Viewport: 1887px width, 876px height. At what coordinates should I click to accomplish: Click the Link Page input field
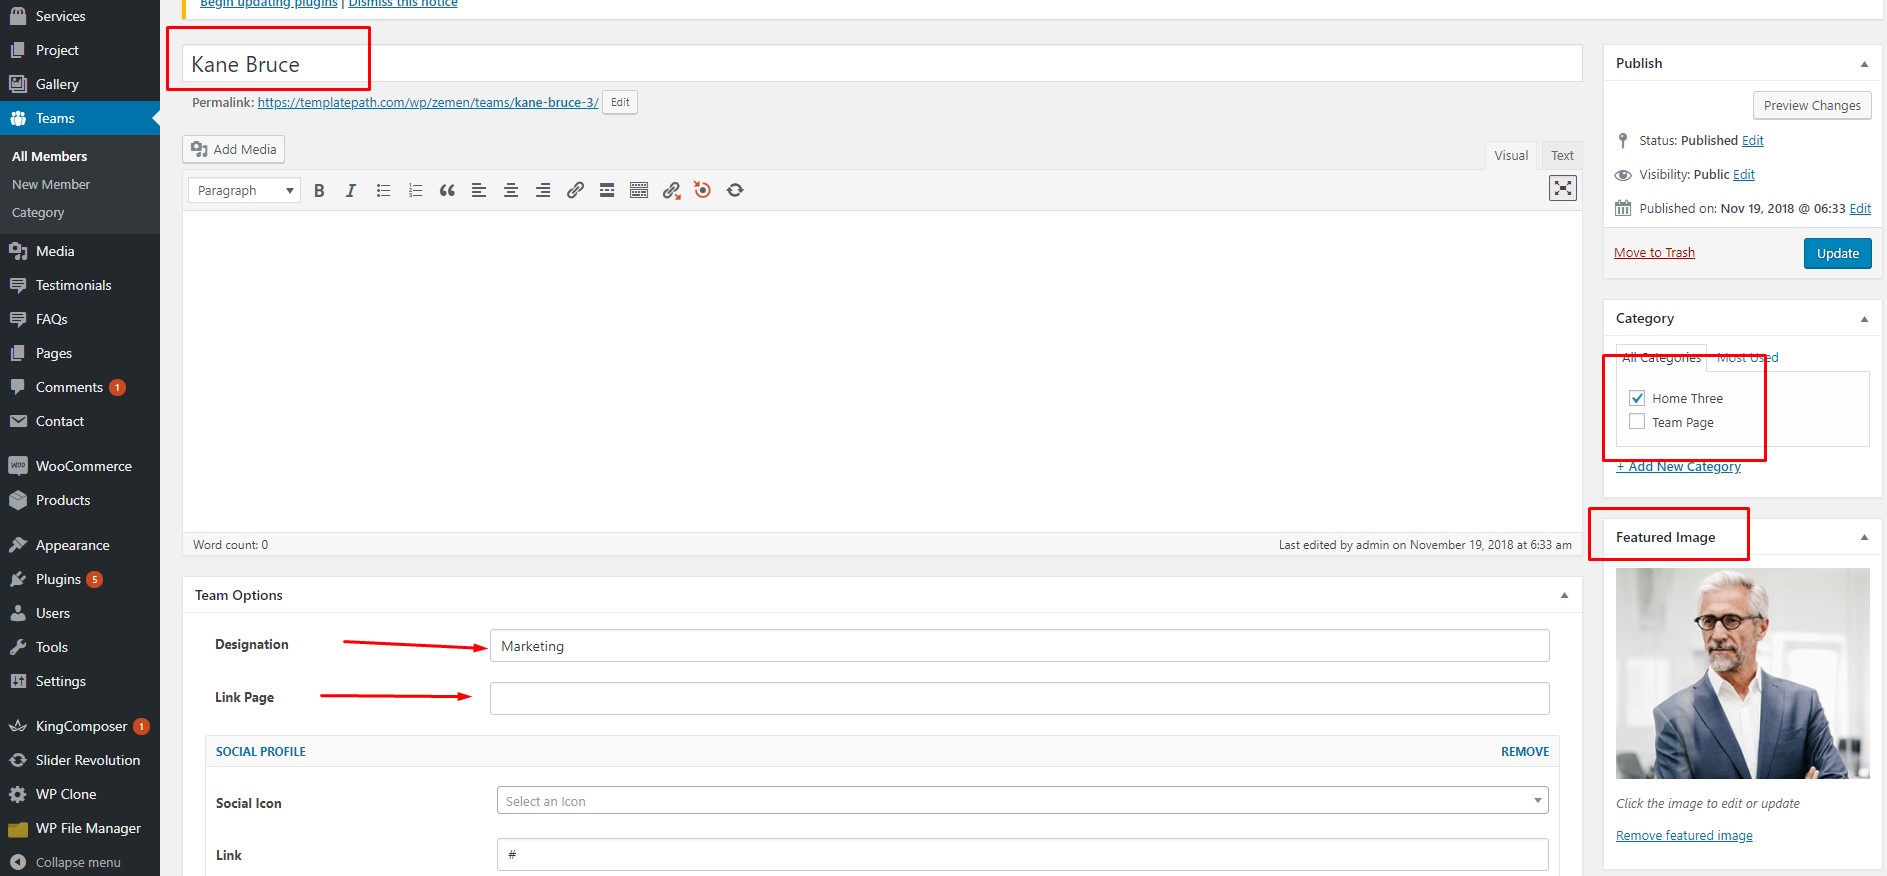(1019, 699)
